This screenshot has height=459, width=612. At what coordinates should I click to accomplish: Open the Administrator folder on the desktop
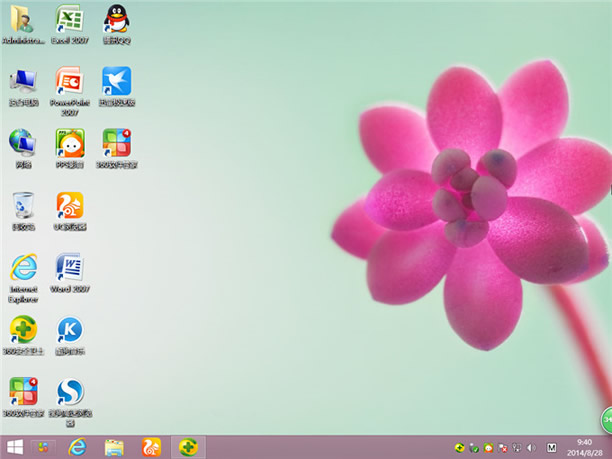point(22,20)
